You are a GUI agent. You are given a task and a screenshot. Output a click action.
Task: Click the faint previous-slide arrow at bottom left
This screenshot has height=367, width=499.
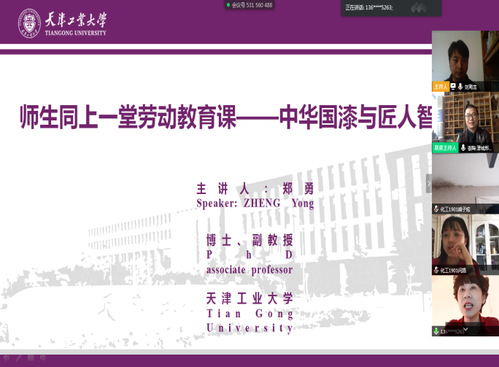click(x=7, y=358)
